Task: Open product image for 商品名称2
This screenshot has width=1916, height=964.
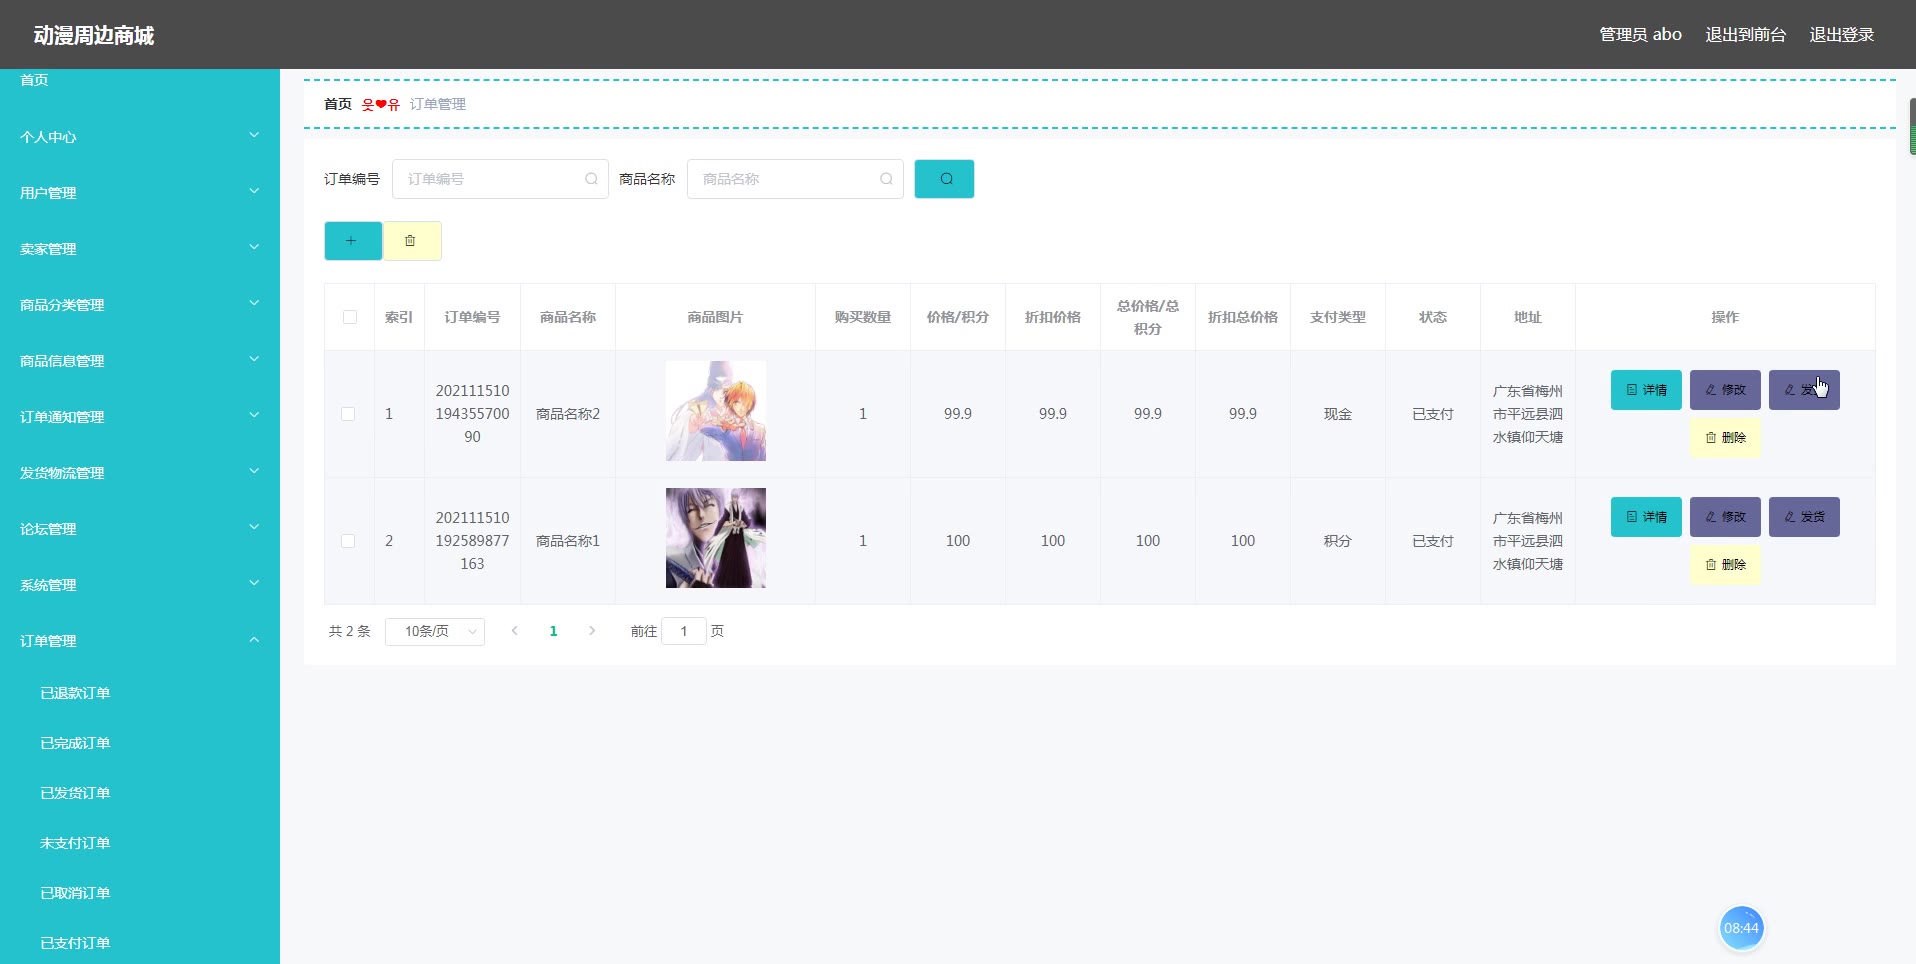Action: (716, 411)
